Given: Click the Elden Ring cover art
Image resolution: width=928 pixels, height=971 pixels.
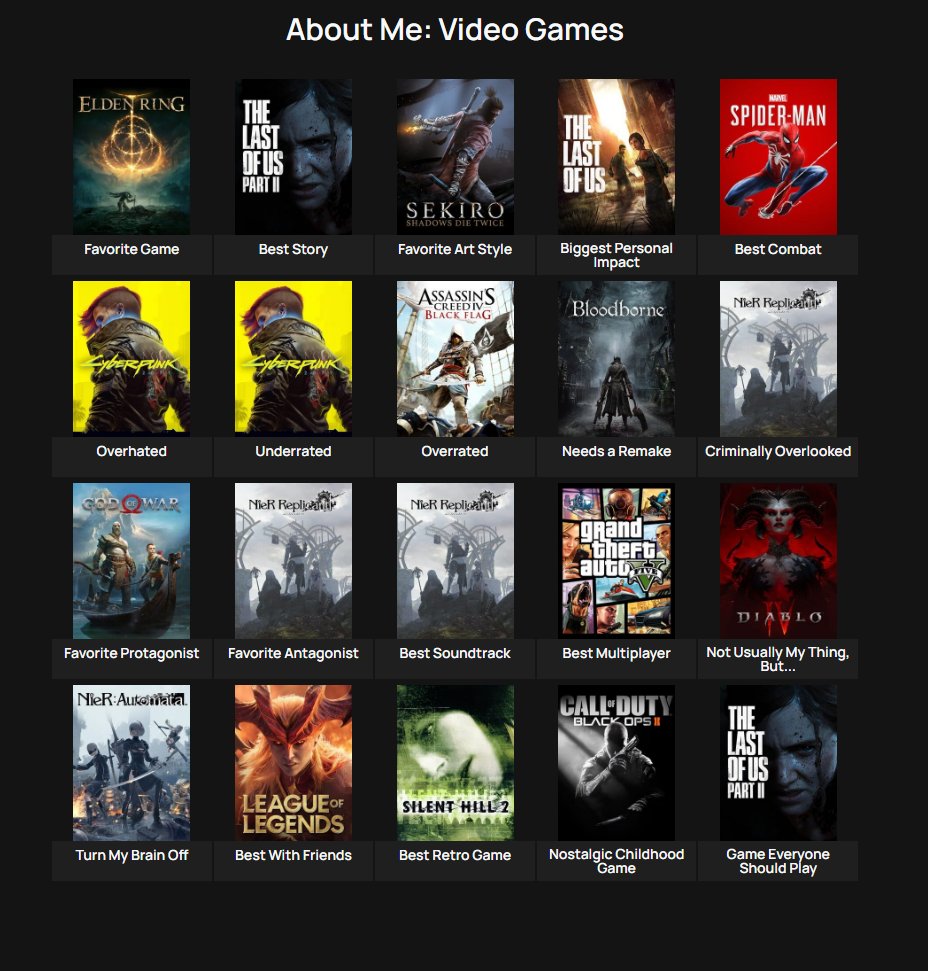Looking at the screenshot, I should [131, 157].
